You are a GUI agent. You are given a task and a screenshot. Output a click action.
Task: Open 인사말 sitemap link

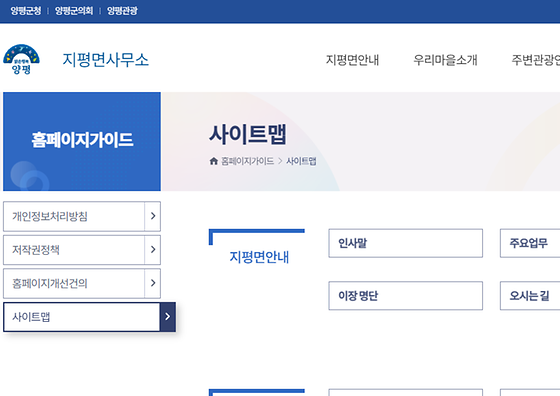[405, 243]
